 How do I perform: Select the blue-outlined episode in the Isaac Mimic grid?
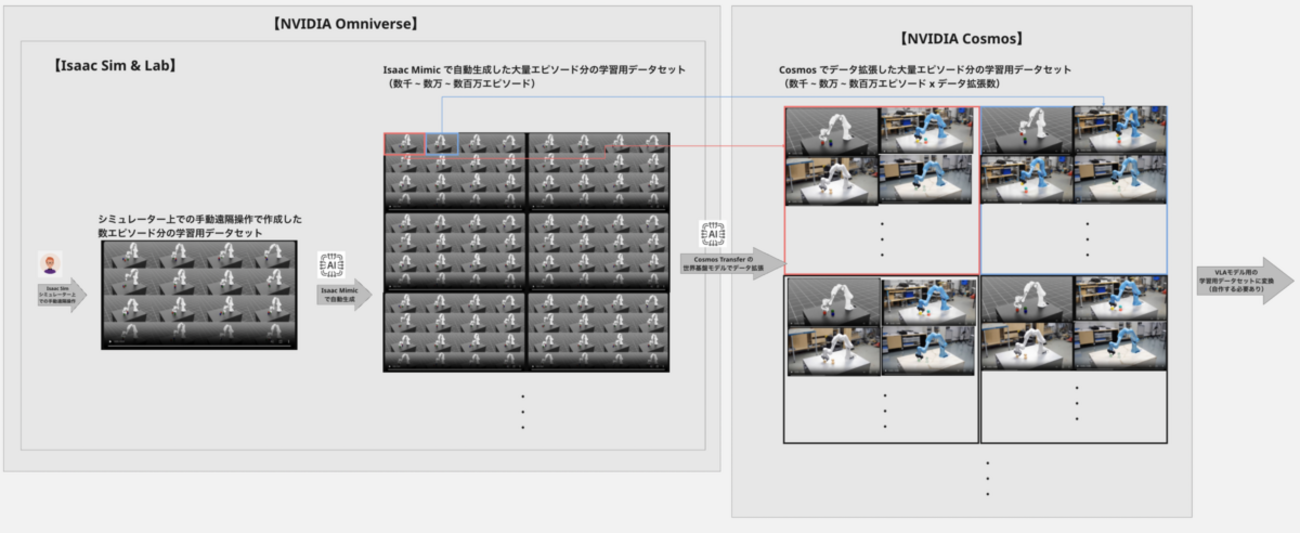(x=442, y=144)
